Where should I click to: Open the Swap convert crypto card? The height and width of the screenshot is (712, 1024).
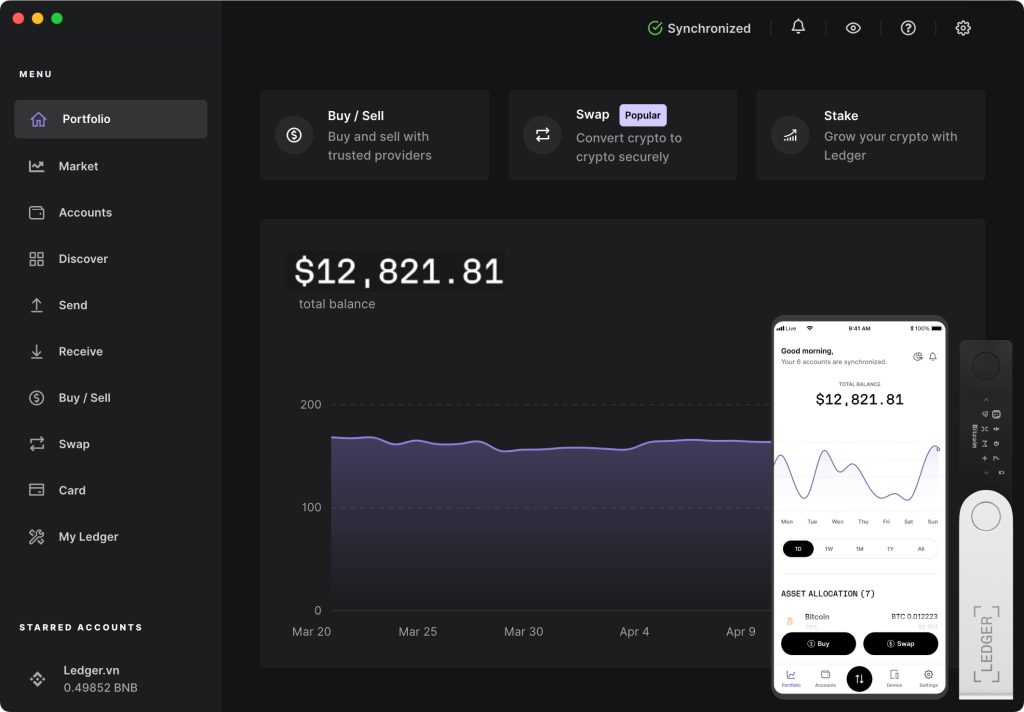(622, 135)
